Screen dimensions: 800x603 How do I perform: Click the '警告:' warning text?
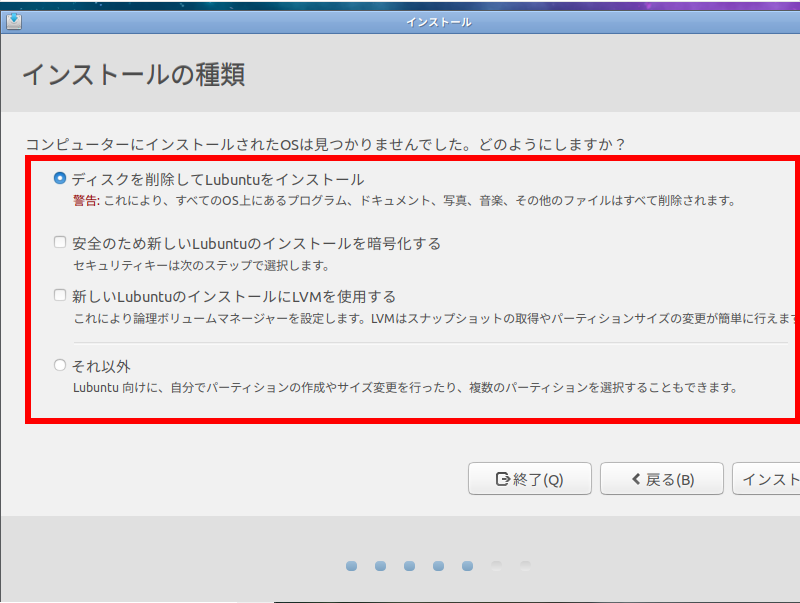tap(86, 200)
